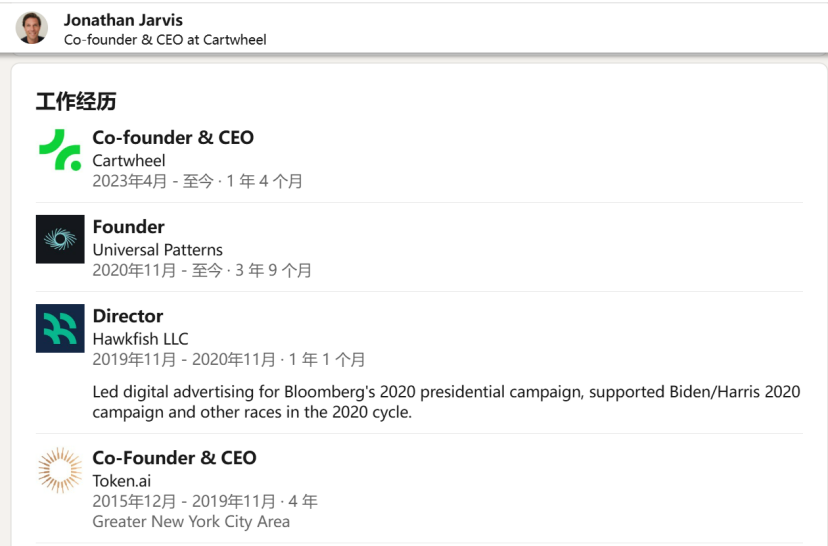Select the Founder job title
Image resolution: width=828 pixels, height=546 pixels.
point(128,227)
